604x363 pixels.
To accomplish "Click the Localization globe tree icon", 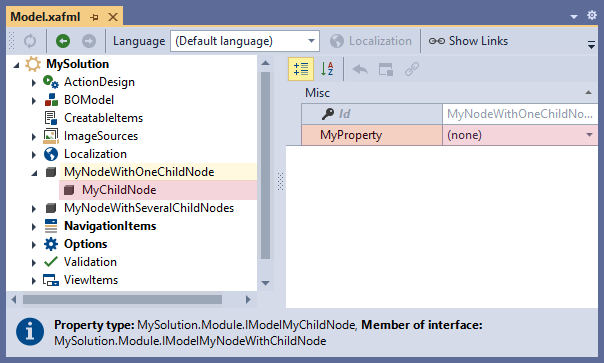I will pyautogui.click(x=51, y=154).
